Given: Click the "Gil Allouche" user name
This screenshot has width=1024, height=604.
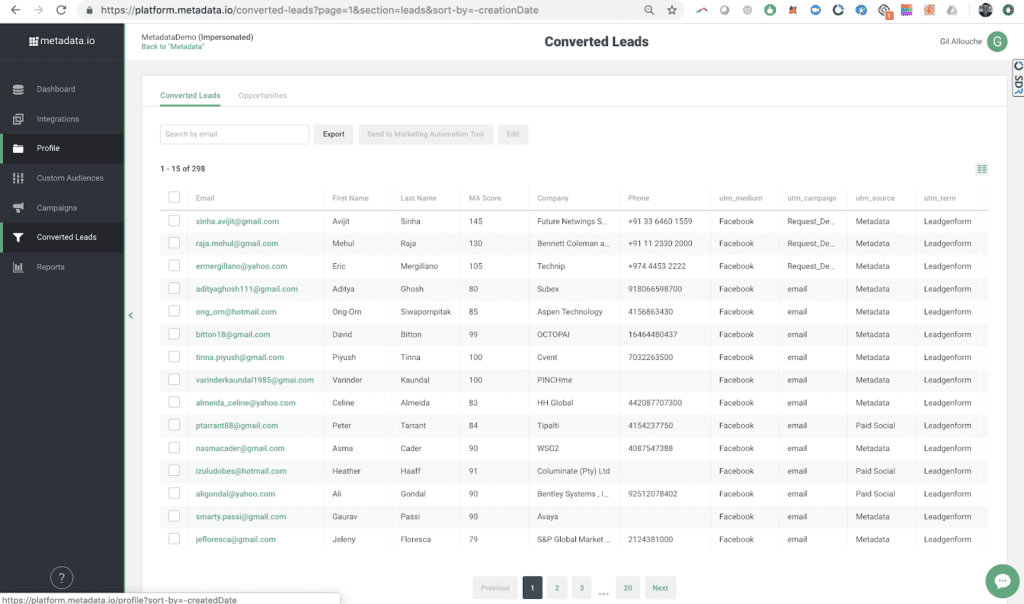Looking at the screenshot, I should 961,41.
